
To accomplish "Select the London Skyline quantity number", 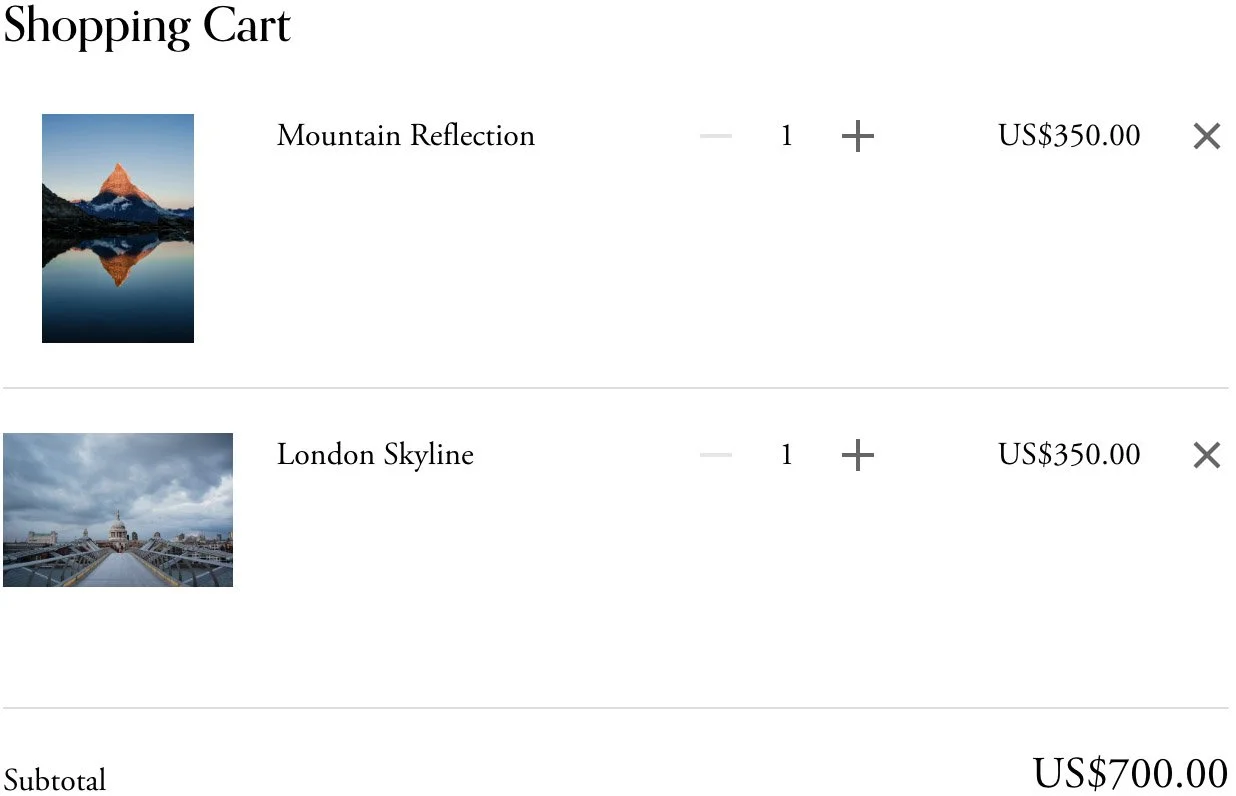I will point(787,455).
